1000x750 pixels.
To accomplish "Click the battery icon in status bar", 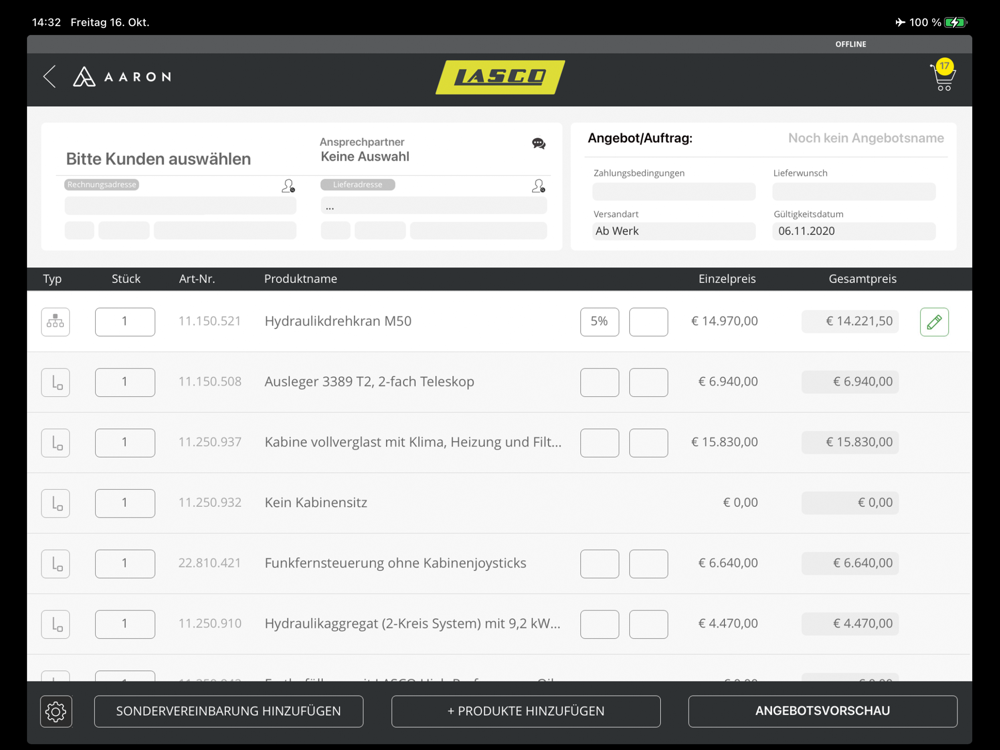I will tap(956, 22).
